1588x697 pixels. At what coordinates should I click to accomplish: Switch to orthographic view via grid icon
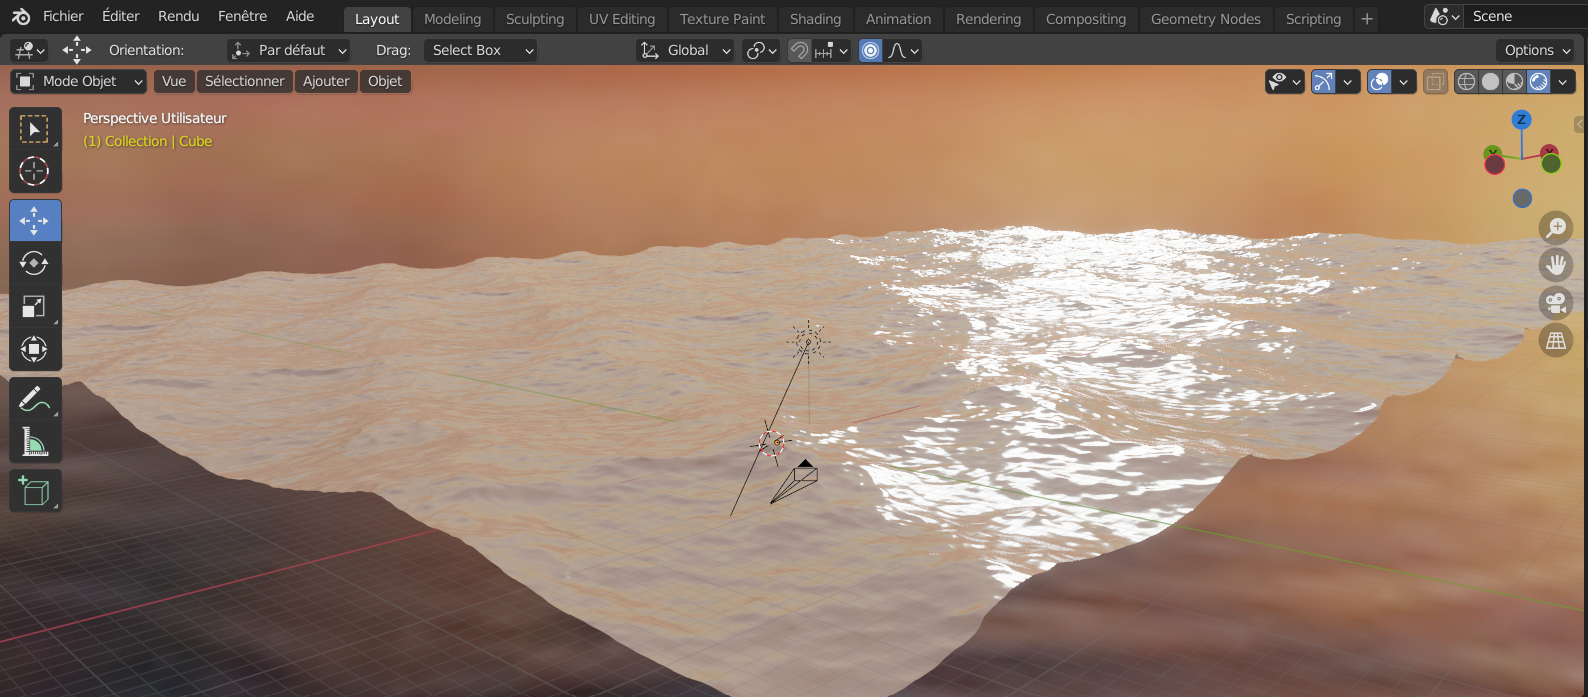point(1555,341)
